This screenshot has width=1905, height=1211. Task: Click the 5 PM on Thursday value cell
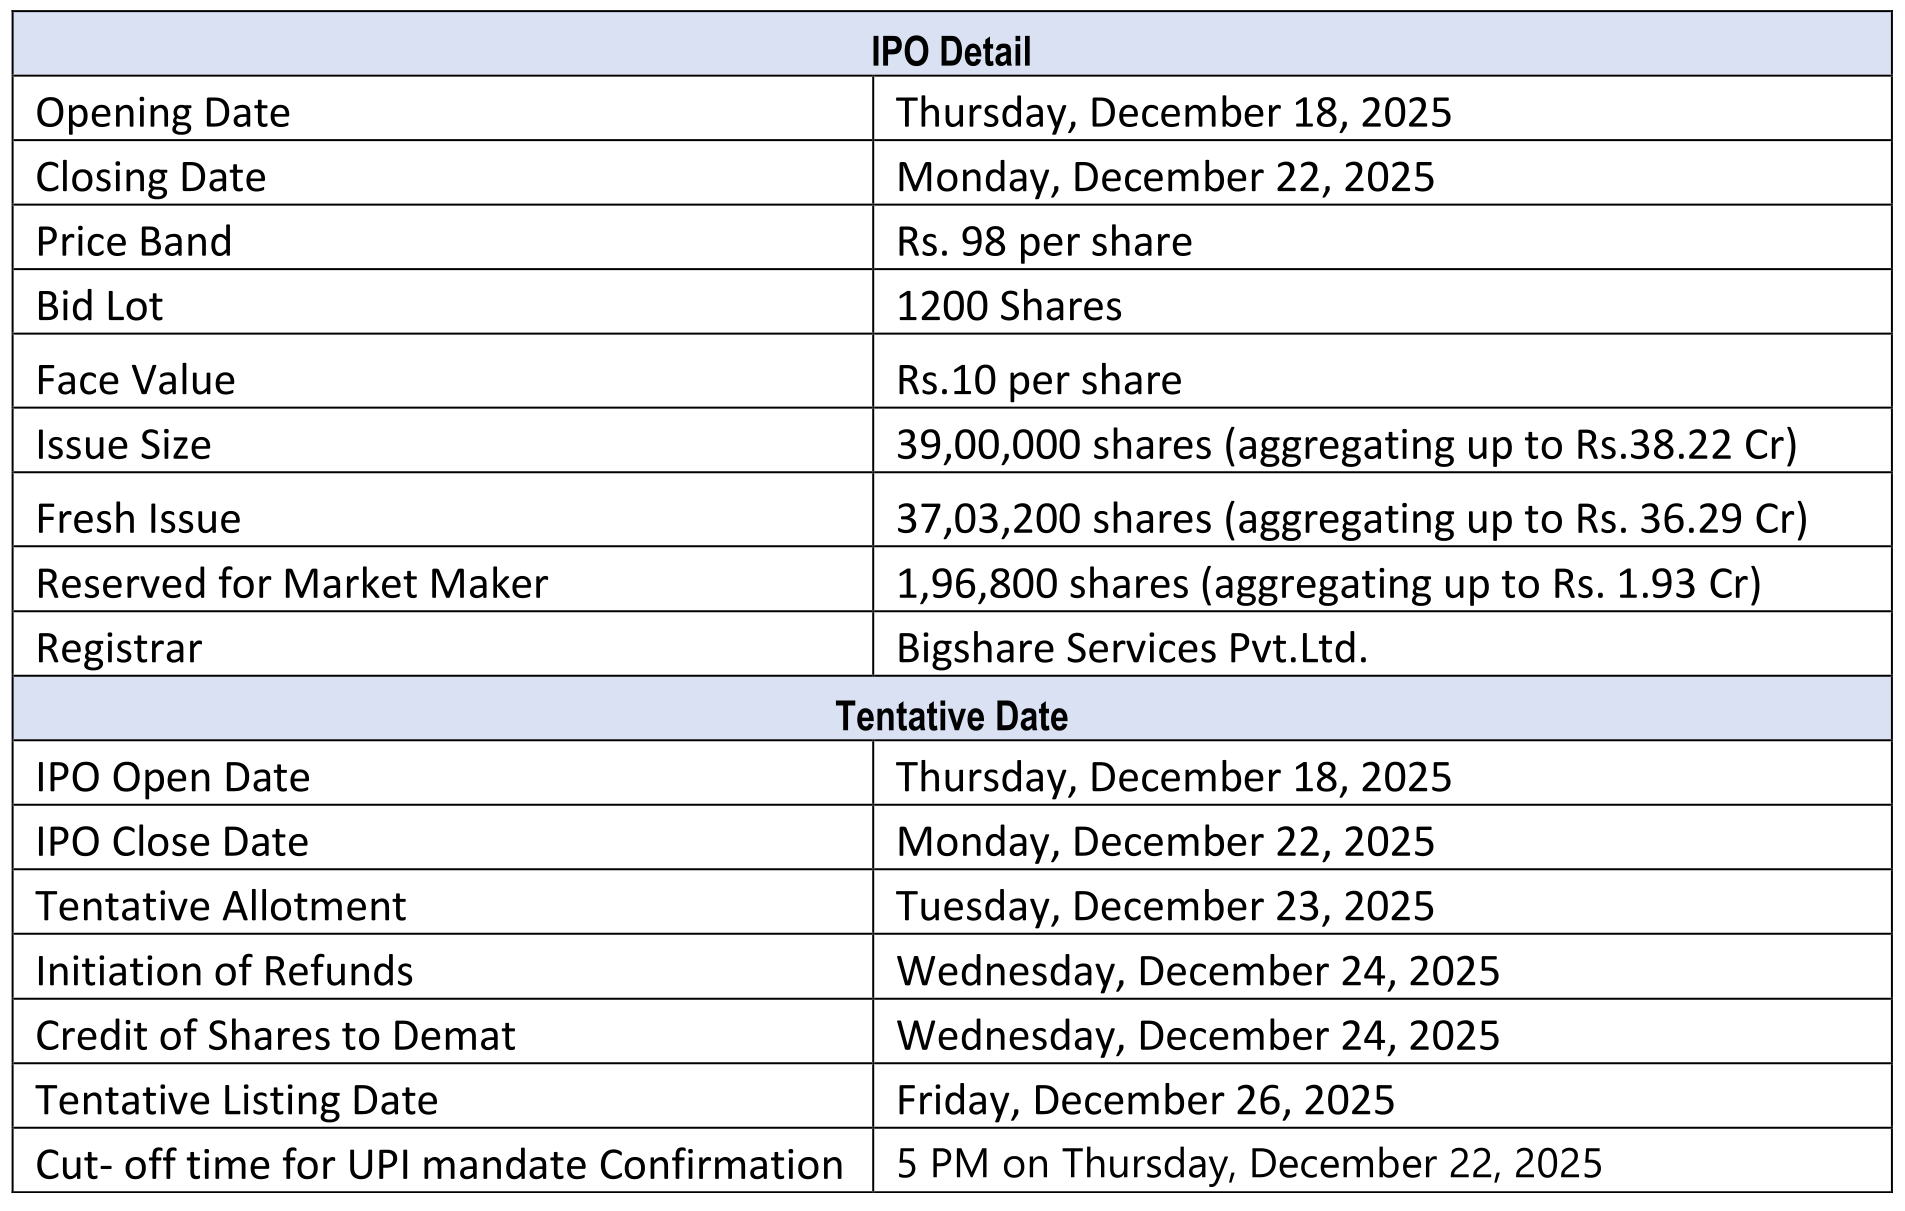1249,1164
